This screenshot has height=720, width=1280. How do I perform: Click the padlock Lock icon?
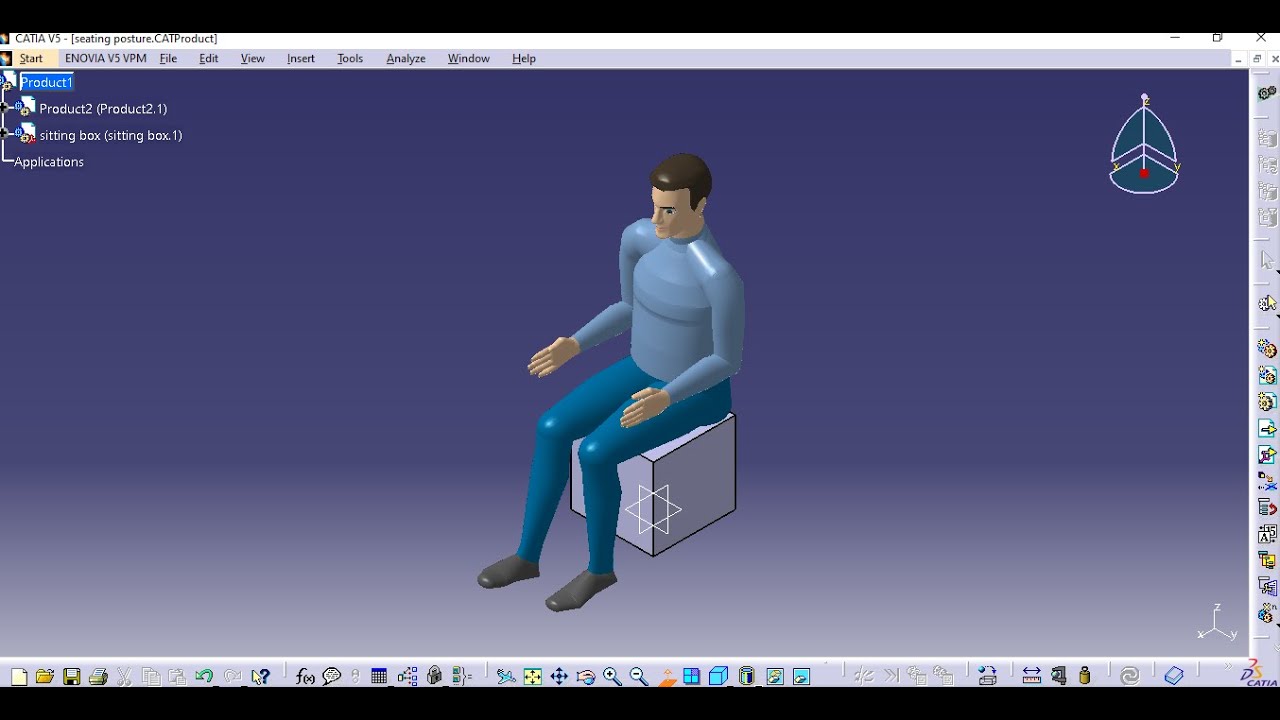434,677
